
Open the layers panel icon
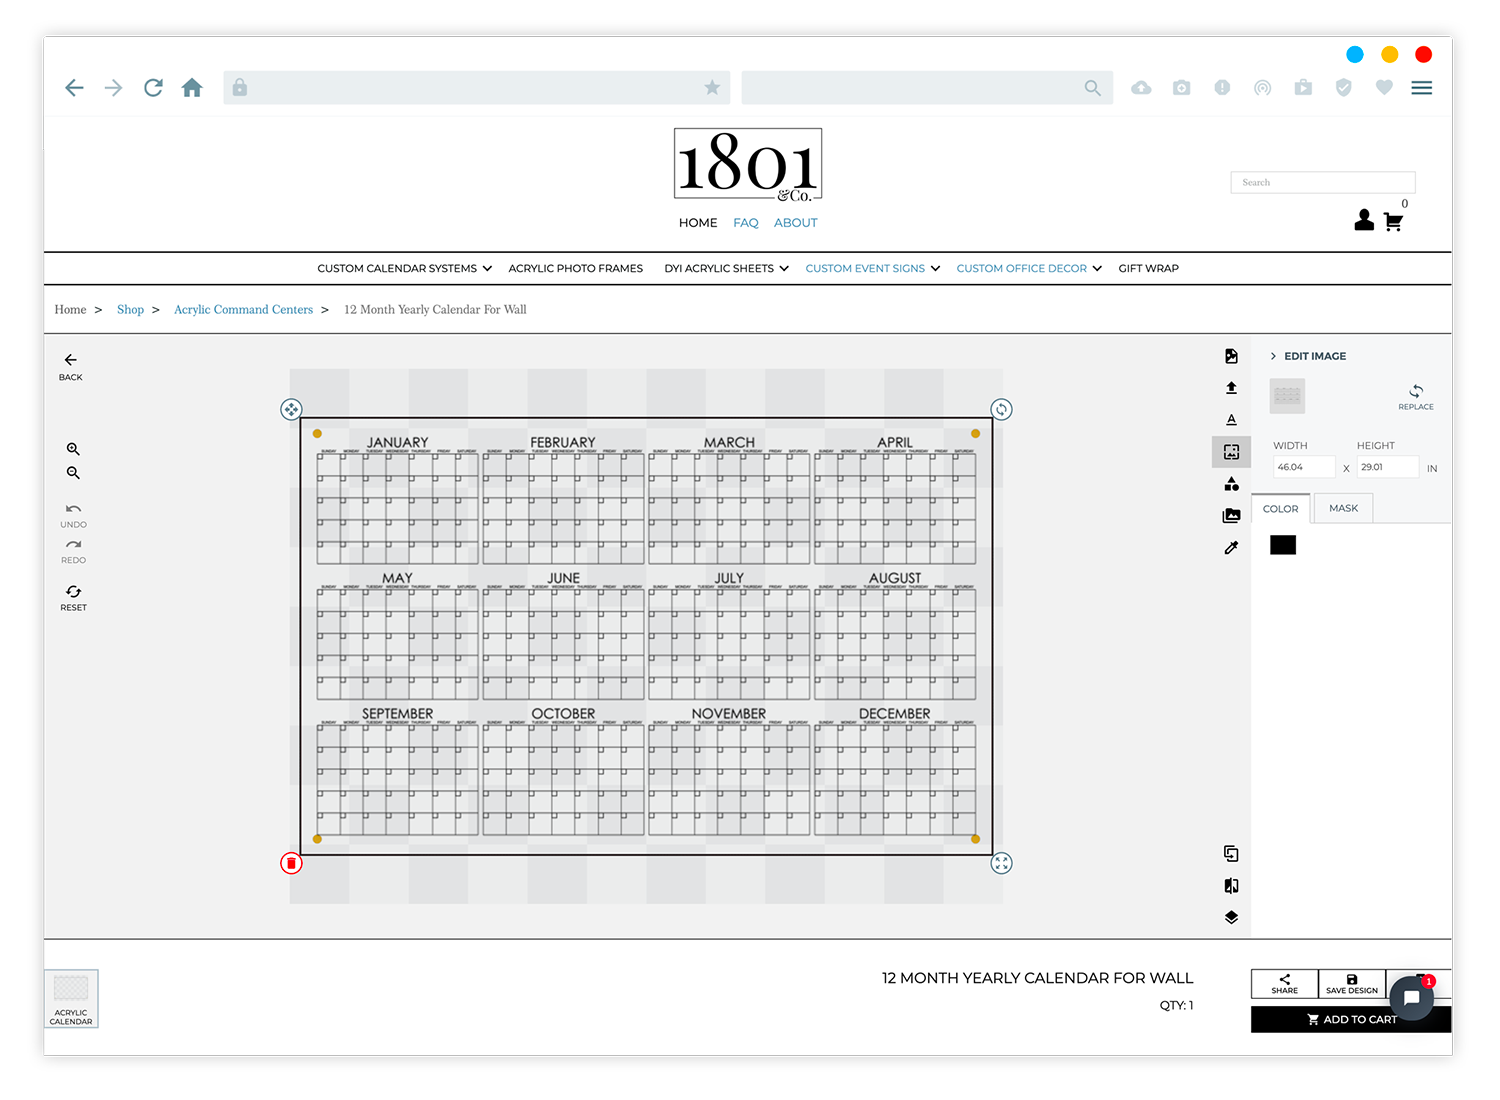[1231, 917]
